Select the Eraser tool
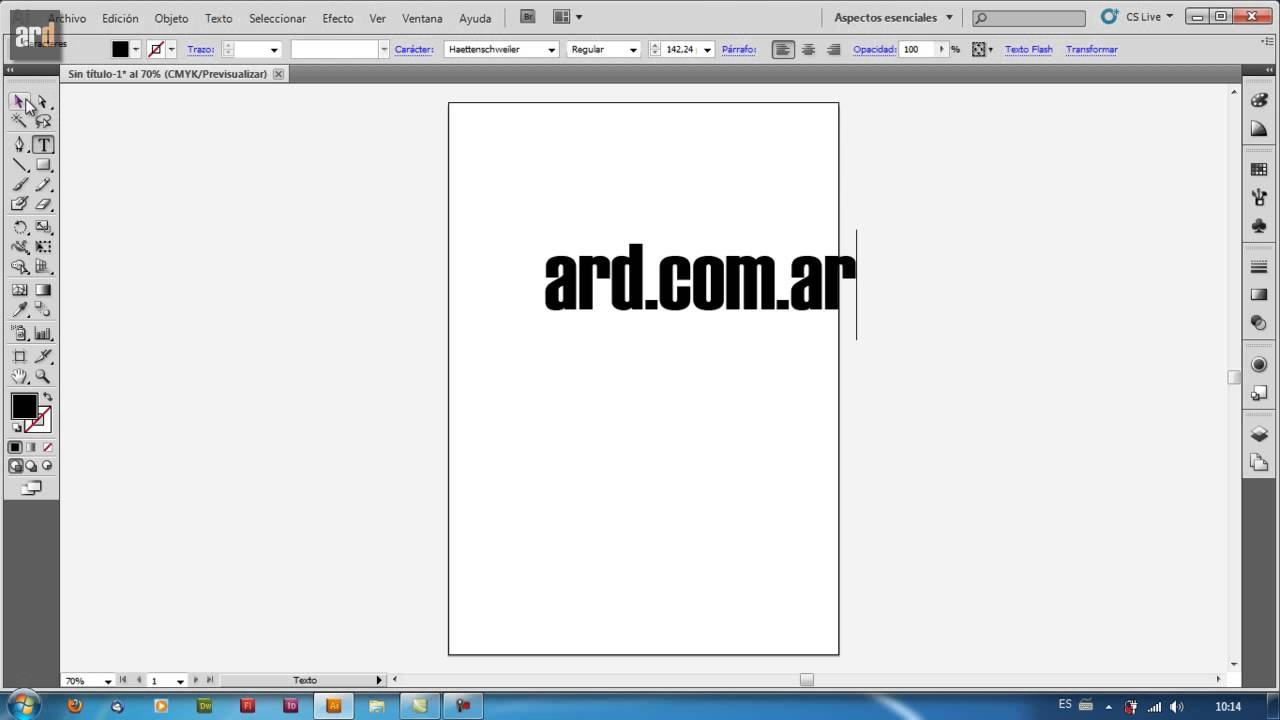The height and width of the screenshot is (720, 1280). pos(43,204)
